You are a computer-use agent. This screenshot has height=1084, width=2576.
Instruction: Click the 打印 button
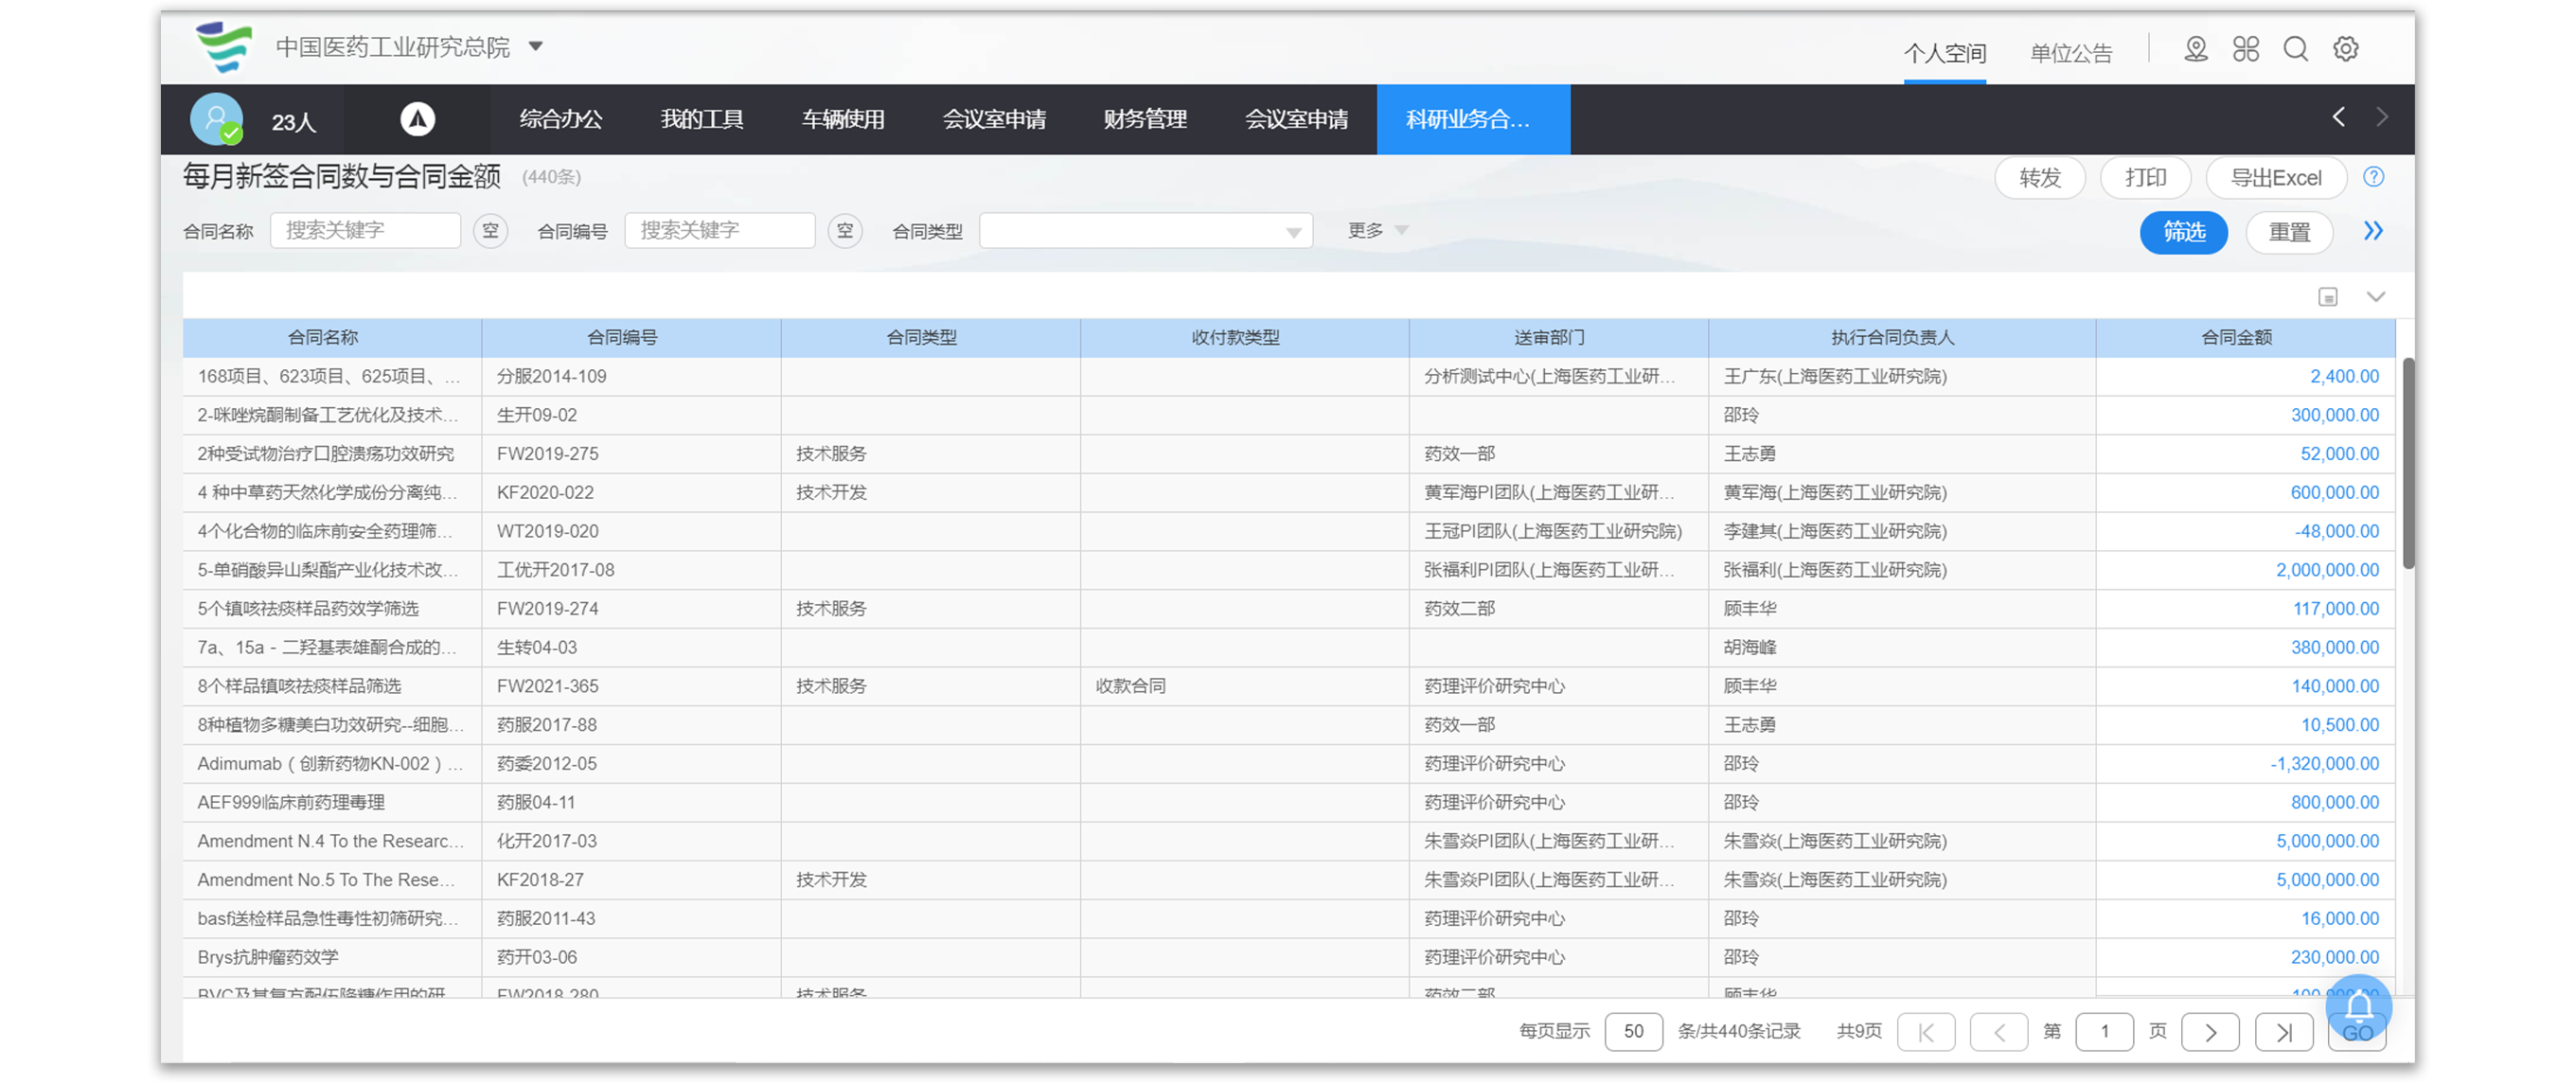[x=2145, y=178]
